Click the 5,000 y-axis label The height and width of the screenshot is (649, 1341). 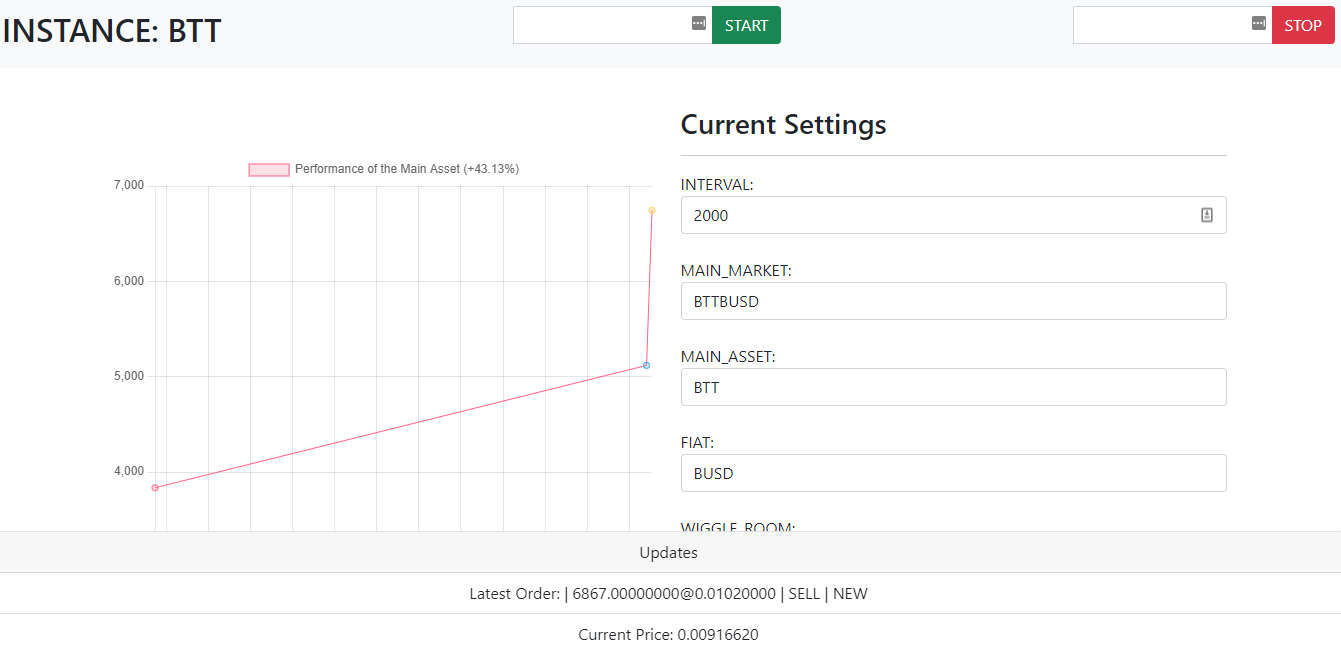click(129, 376)
